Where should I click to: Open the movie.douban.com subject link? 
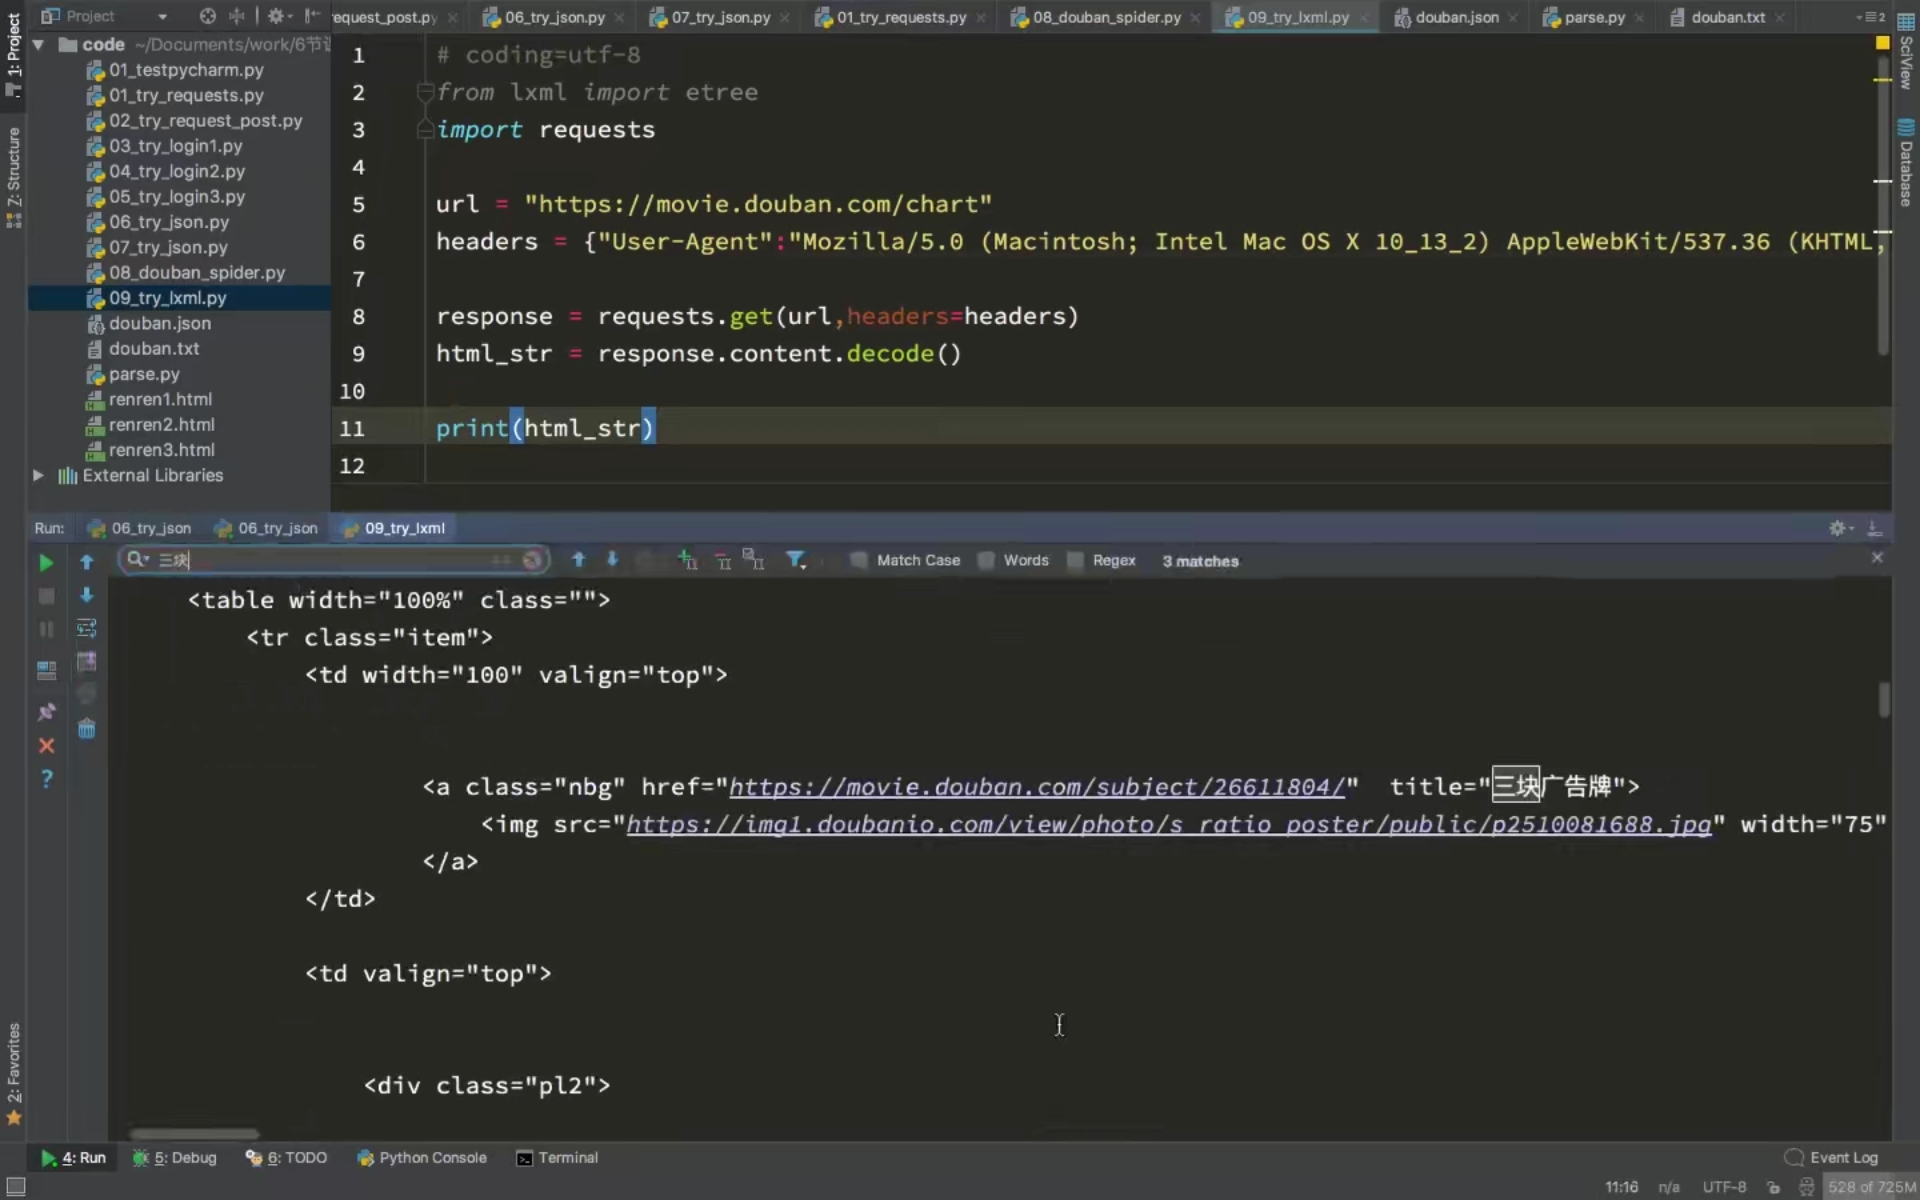[1037, 788]
